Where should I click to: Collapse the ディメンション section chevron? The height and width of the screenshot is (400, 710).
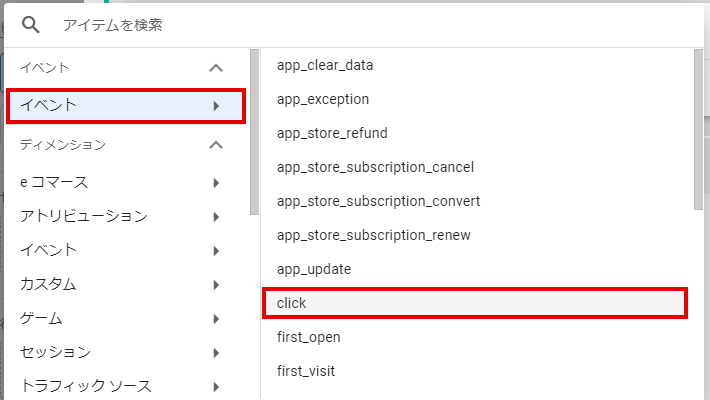pyautogui.click(x=216, y=146)
